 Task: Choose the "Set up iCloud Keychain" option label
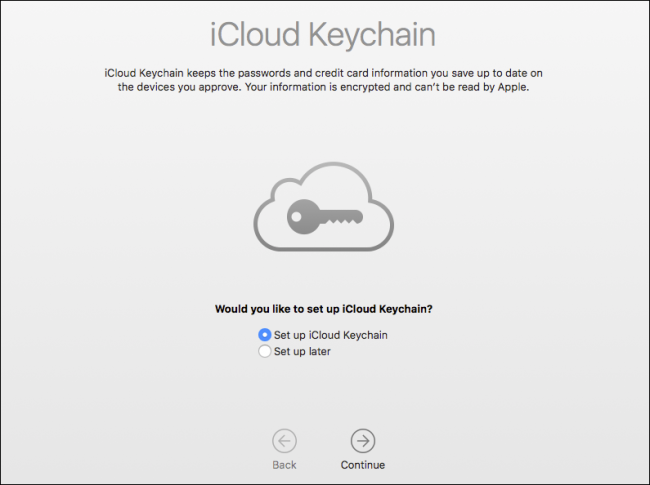point(331,335)
